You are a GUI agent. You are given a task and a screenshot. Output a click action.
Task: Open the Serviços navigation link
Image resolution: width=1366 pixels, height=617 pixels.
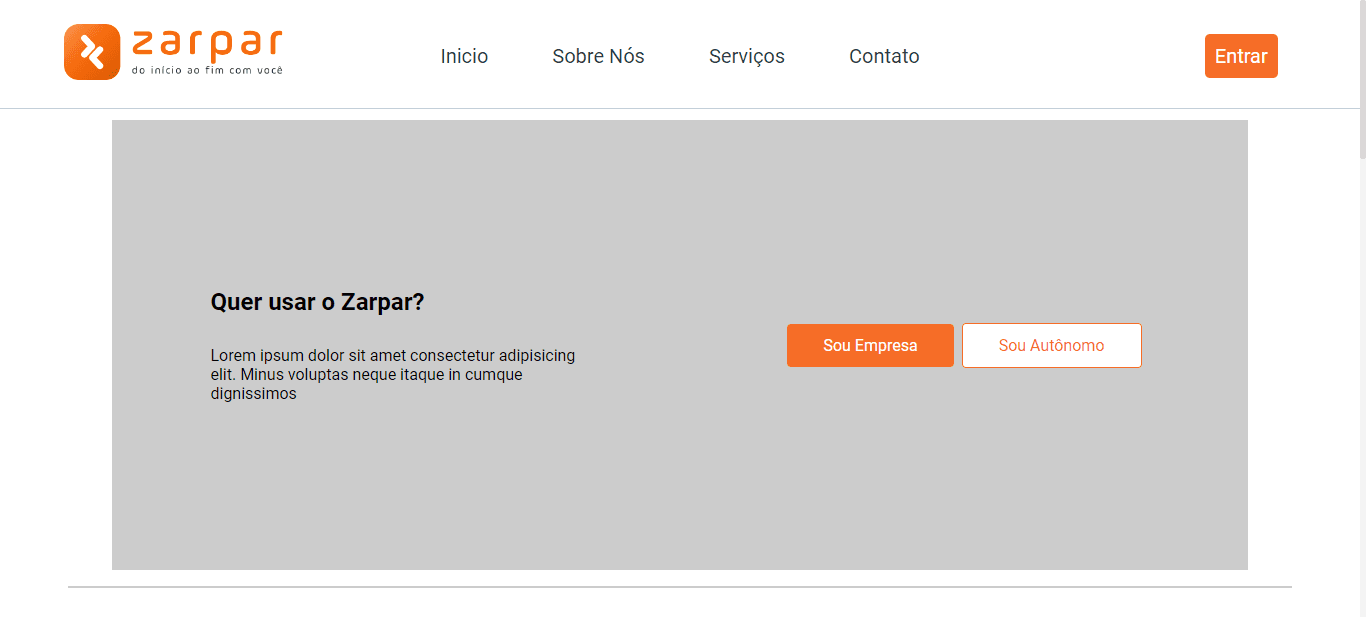coord(747,56)
